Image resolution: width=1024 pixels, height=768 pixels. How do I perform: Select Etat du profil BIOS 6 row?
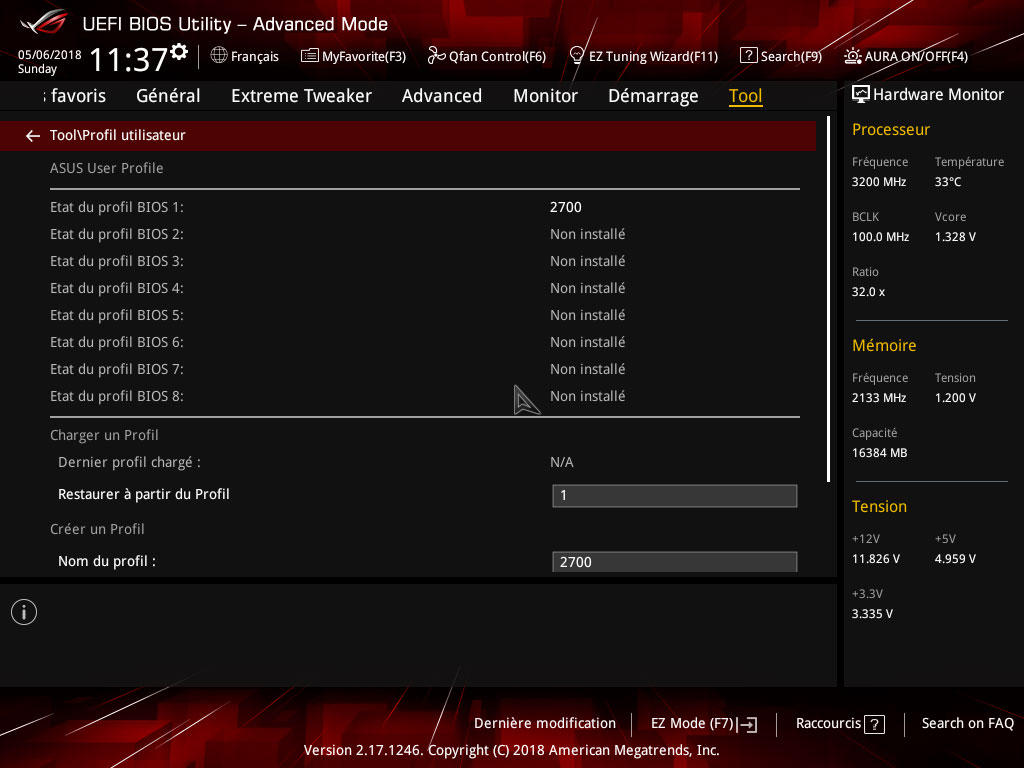[x=424, y=342]
